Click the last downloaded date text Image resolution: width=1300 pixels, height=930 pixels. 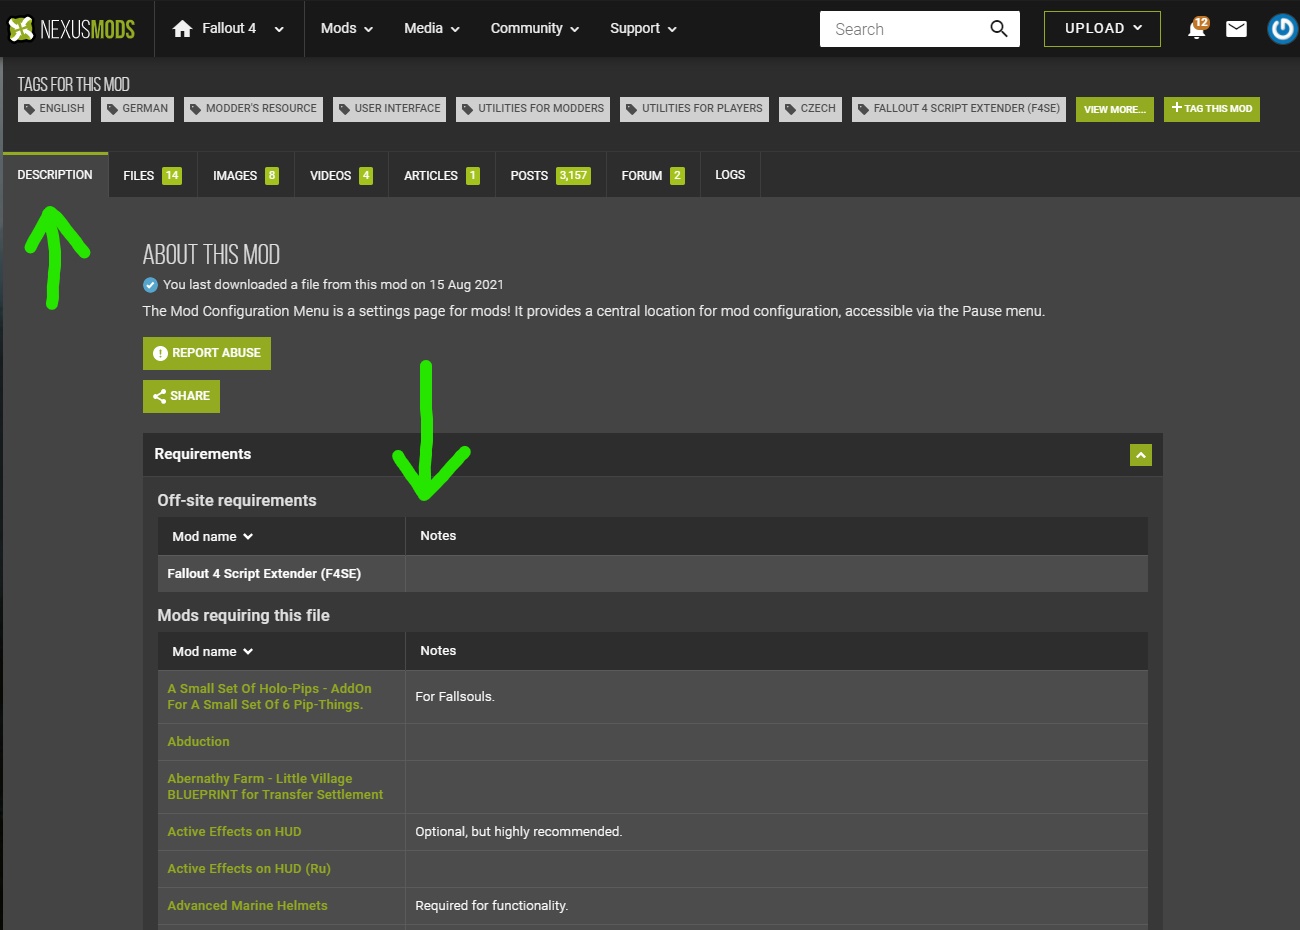point(334,285)
